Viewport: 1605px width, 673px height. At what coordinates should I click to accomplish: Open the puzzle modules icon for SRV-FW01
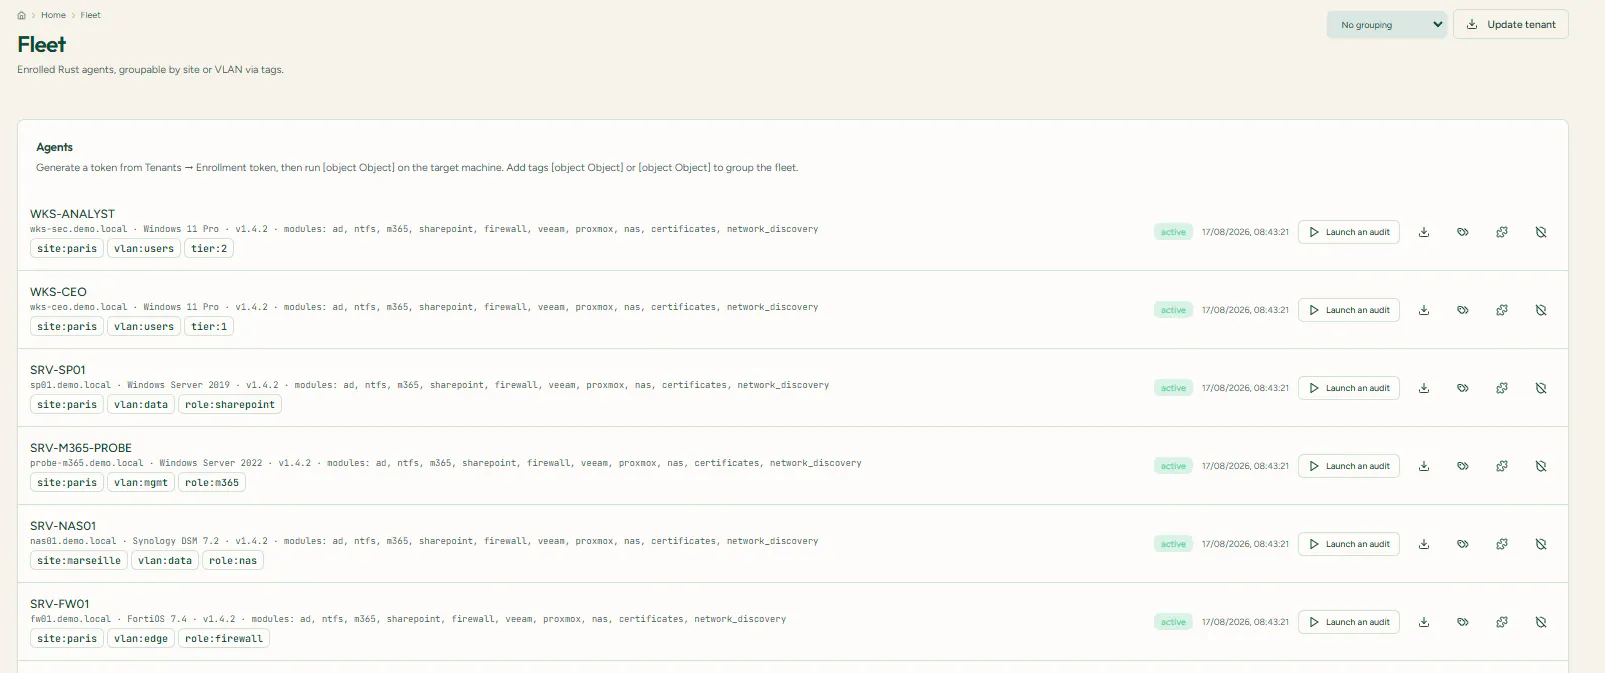coord(1502,622)
